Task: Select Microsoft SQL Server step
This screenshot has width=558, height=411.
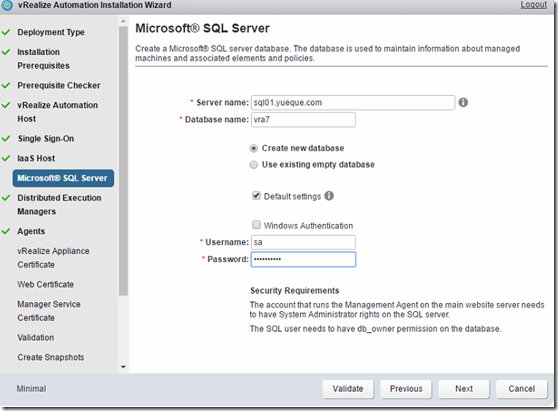Action: tap(63, 178)
